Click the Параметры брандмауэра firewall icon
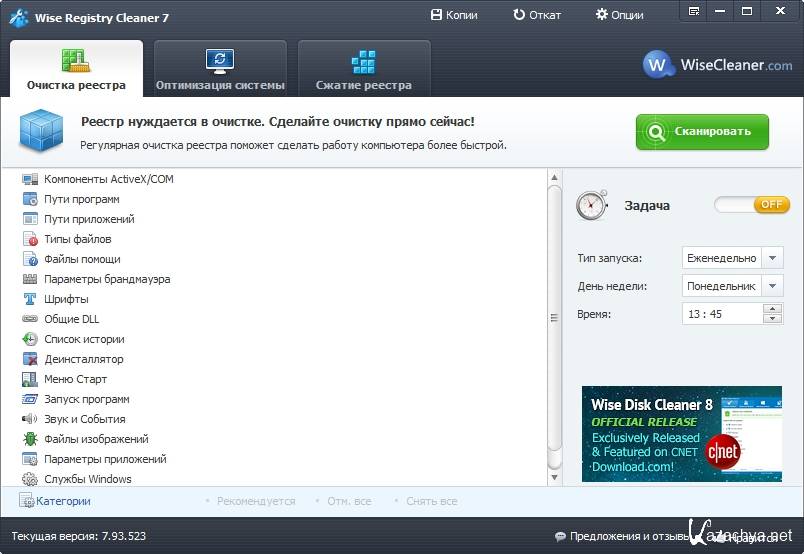The width and height of the screenshot is (804, 554). (30, 279)
